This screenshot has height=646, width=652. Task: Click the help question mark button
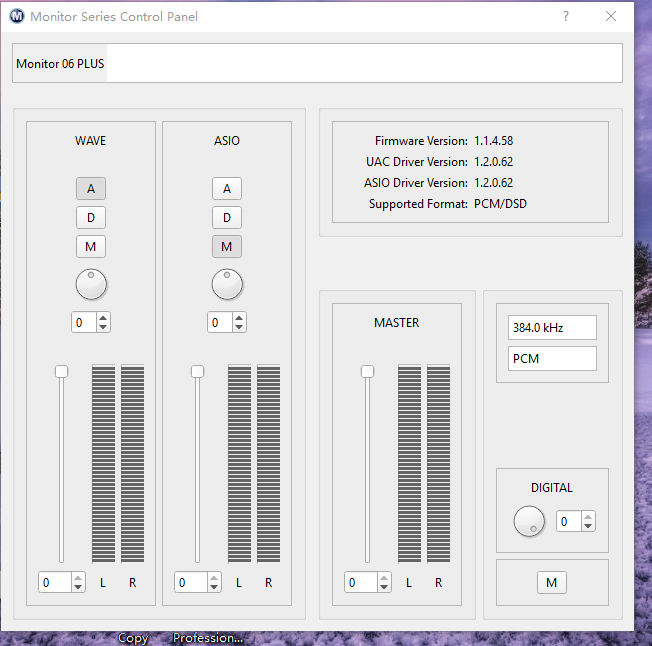(566, 16)
